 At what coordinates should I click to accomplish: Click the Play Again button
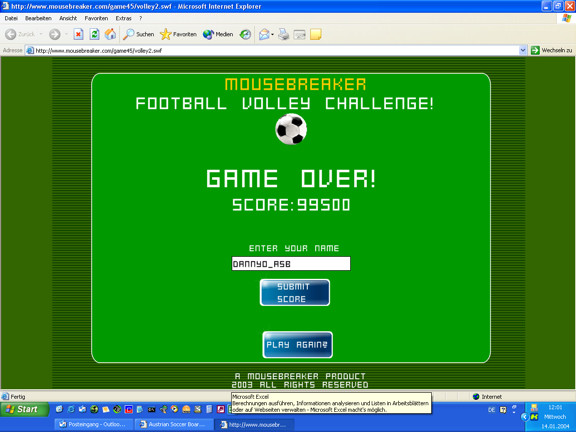298,345
